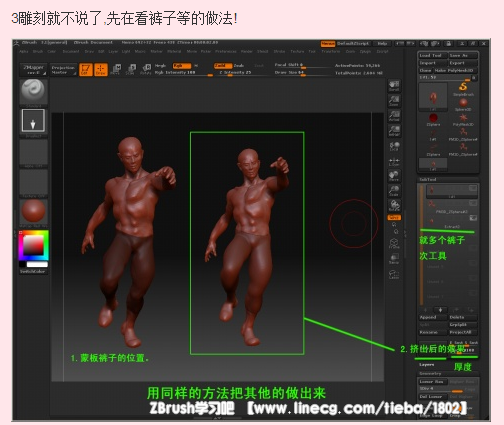Click the Scroll canvas icon
The height and width of the screenshot is (425, 504).
(x=394, y=86)
